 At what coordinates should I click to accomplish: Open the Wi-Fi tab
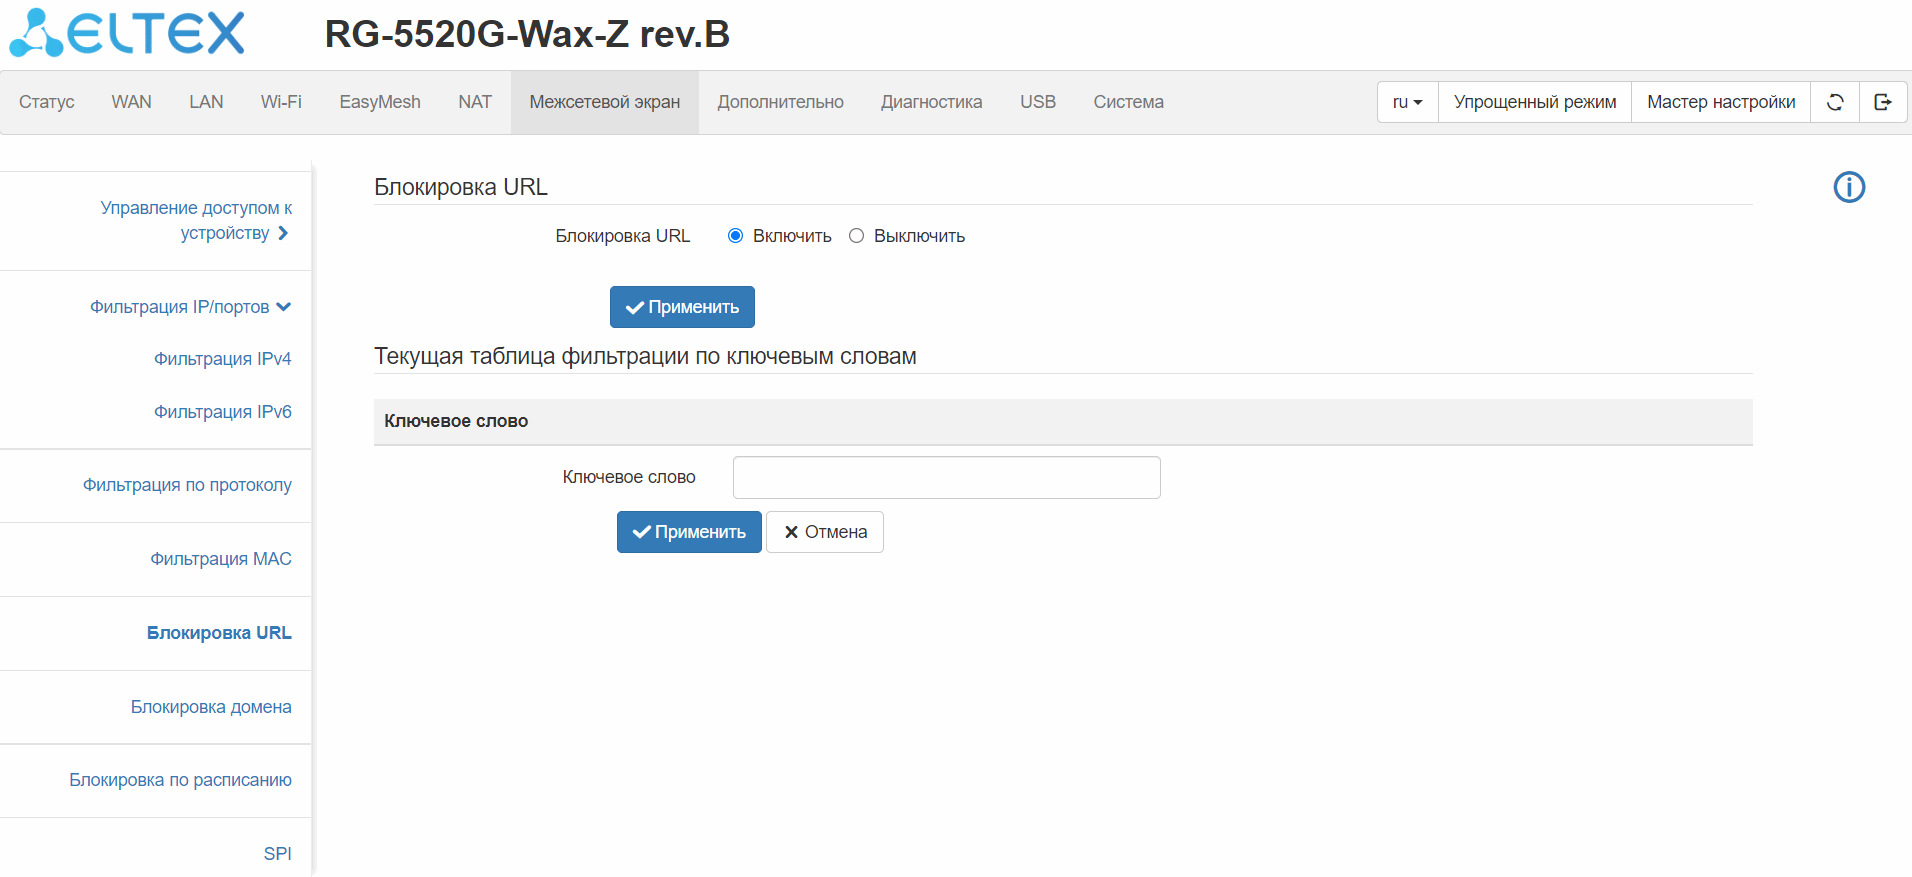click(x=281, y=102)
